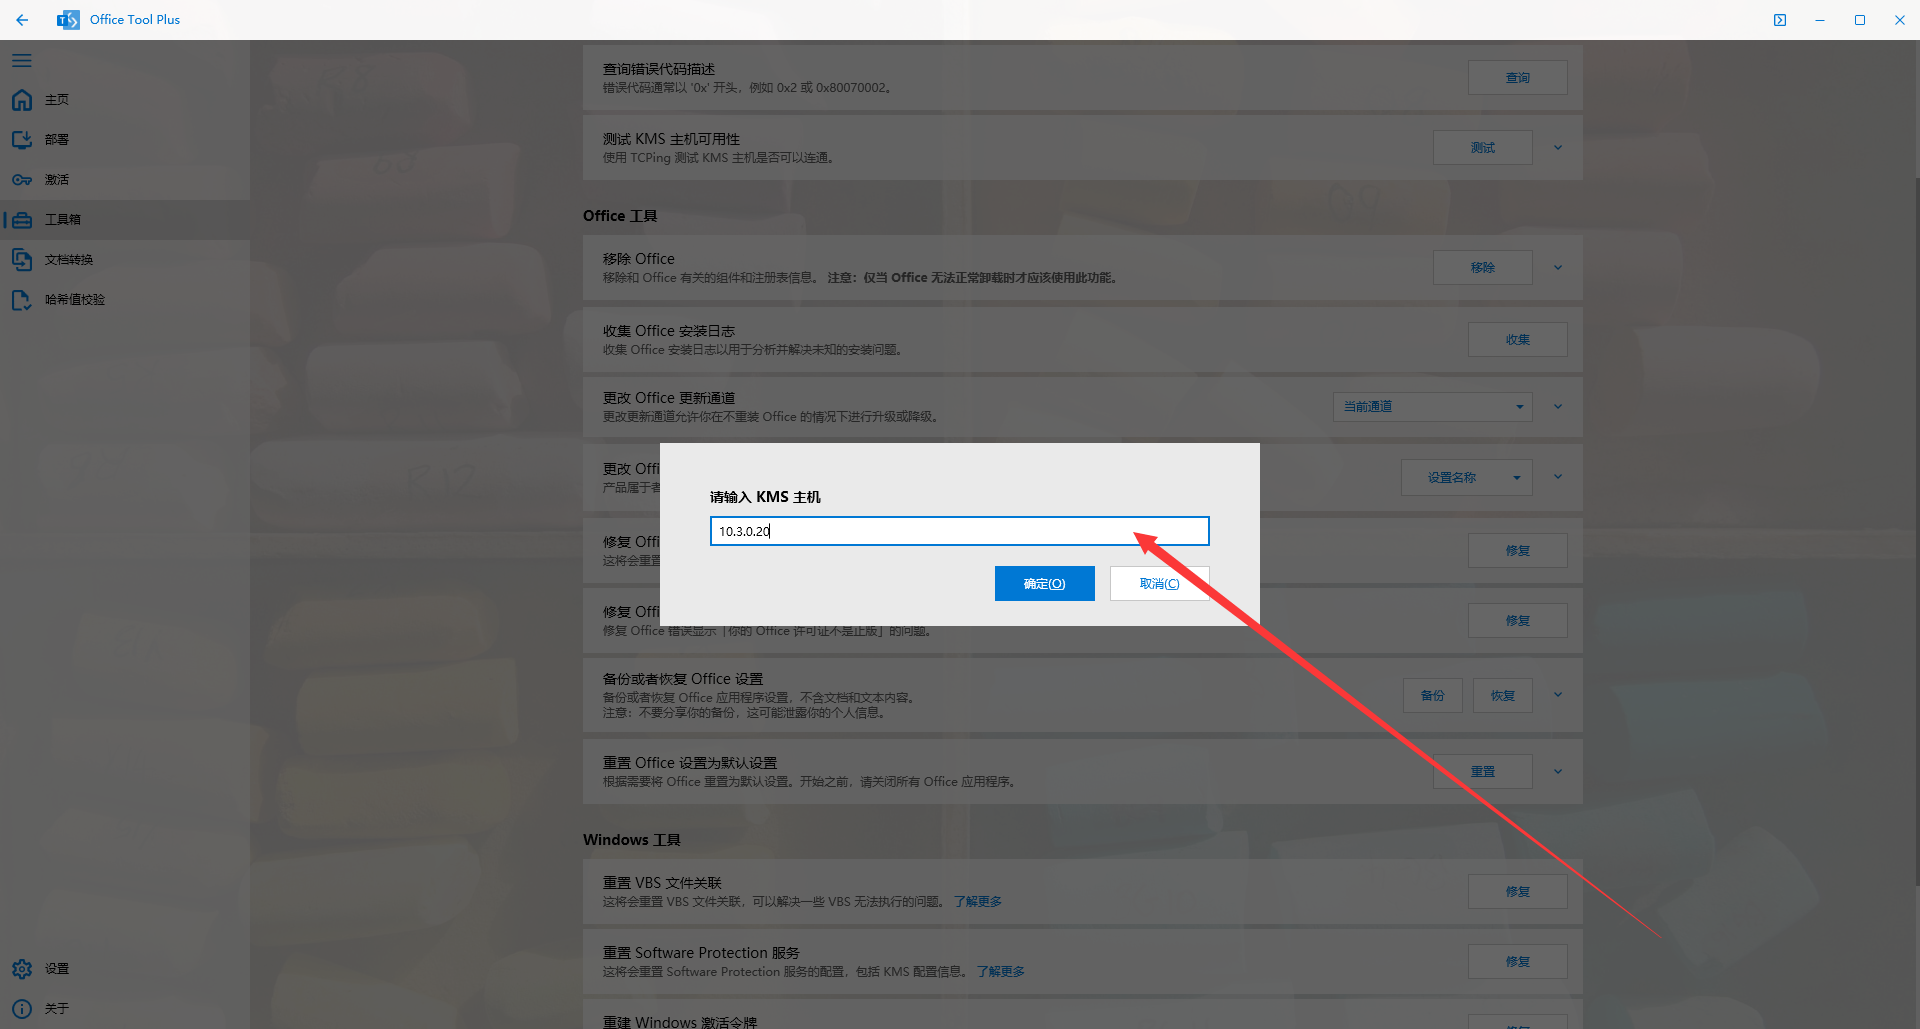Click 修复 button for Software Protection 服务

pos(1518,962)
